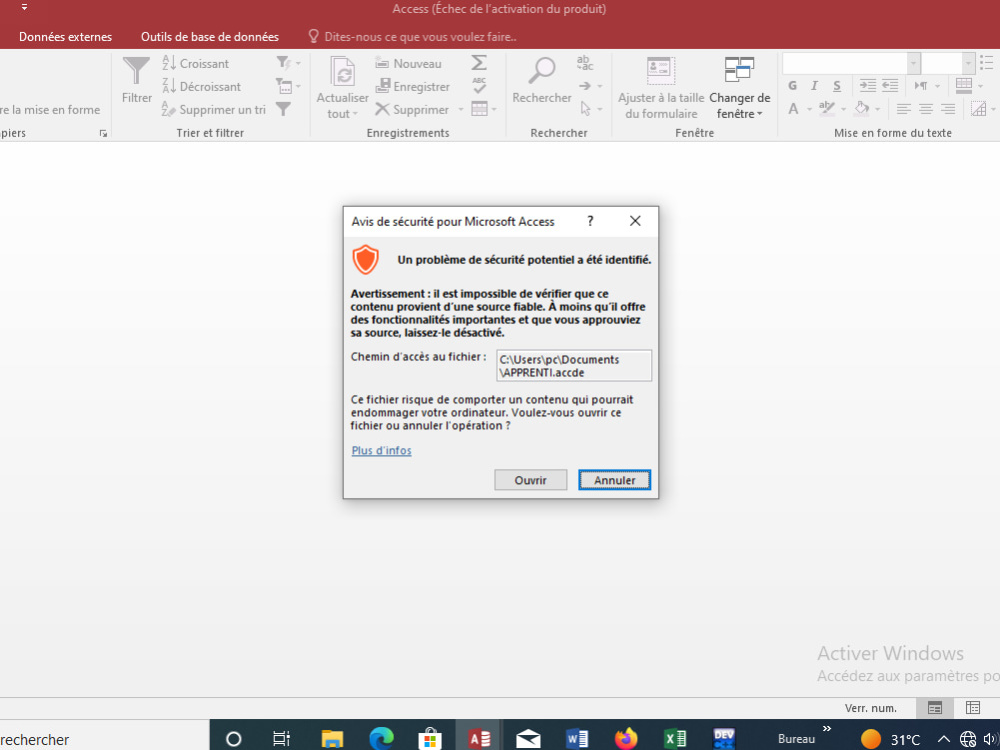Open the Données externes tab
The image size is (1000, 750).
[x=65, y=37]
